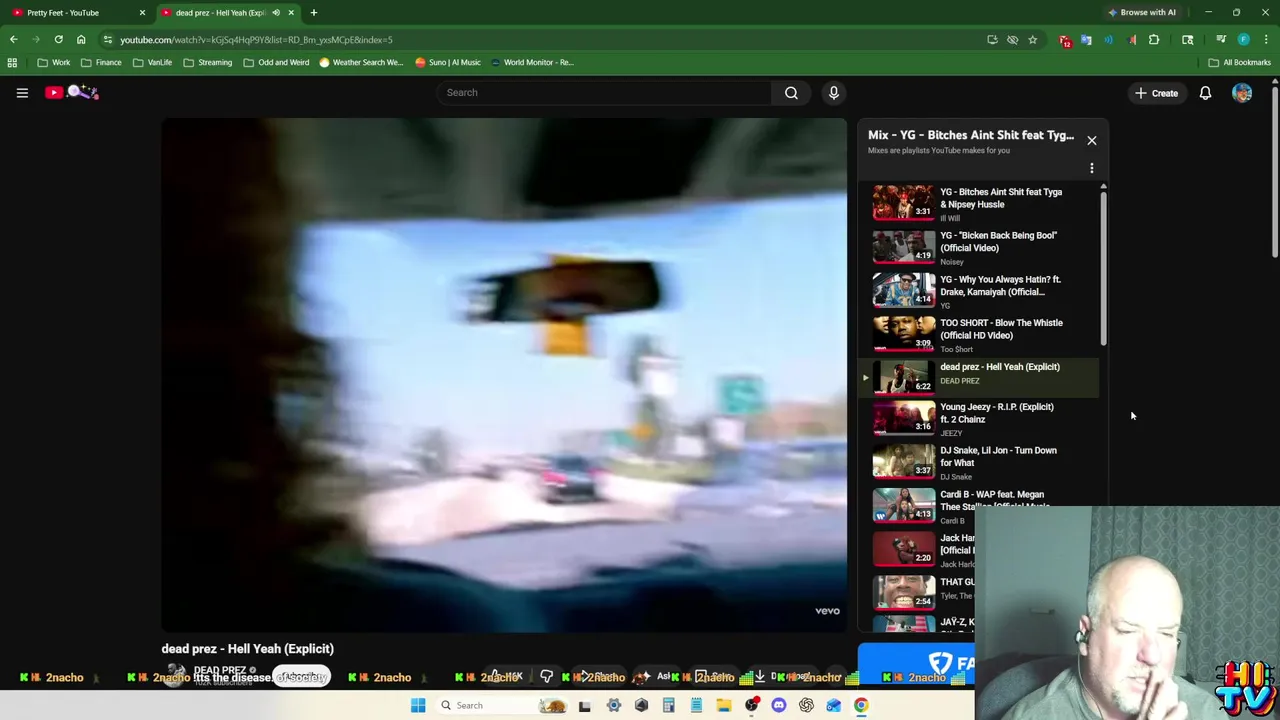Open the Streaming bookmarks folder
The image size is (1280, 720).
[x=207, y=63]
